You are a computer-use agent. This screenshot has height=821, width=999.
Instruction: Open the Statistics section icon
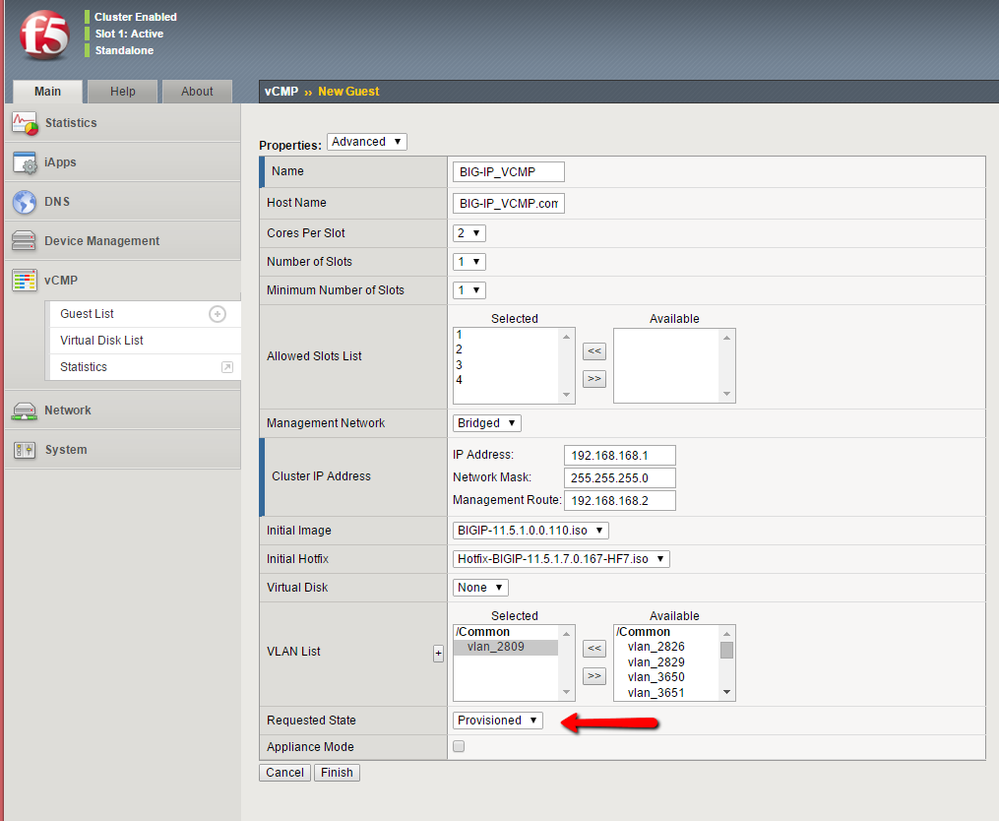tap(25, 123)
